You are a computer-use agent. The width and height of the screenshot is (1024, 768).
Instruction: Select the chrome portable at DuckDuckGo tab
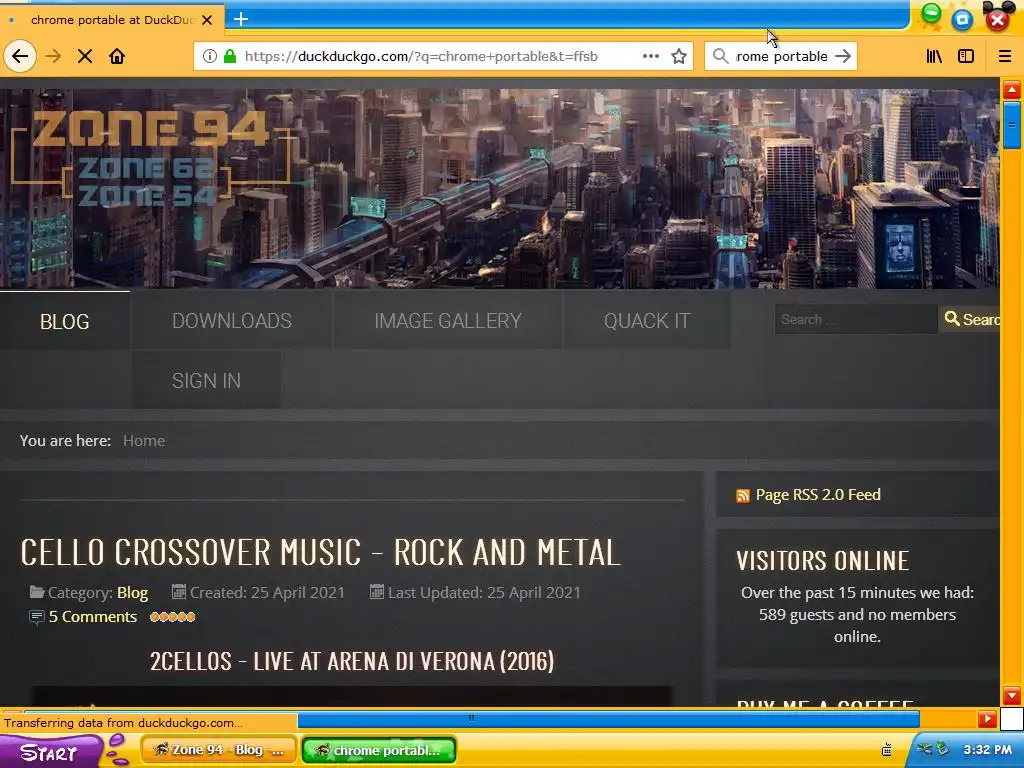coord(112,20)
